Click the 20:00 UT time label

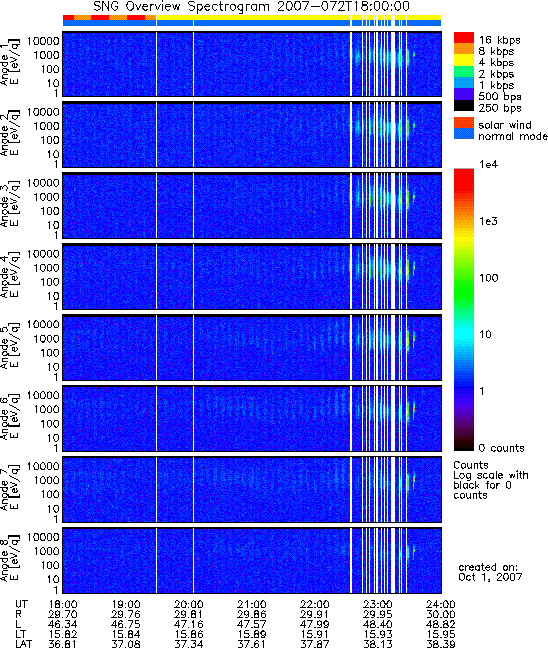(x=189, y=605)
